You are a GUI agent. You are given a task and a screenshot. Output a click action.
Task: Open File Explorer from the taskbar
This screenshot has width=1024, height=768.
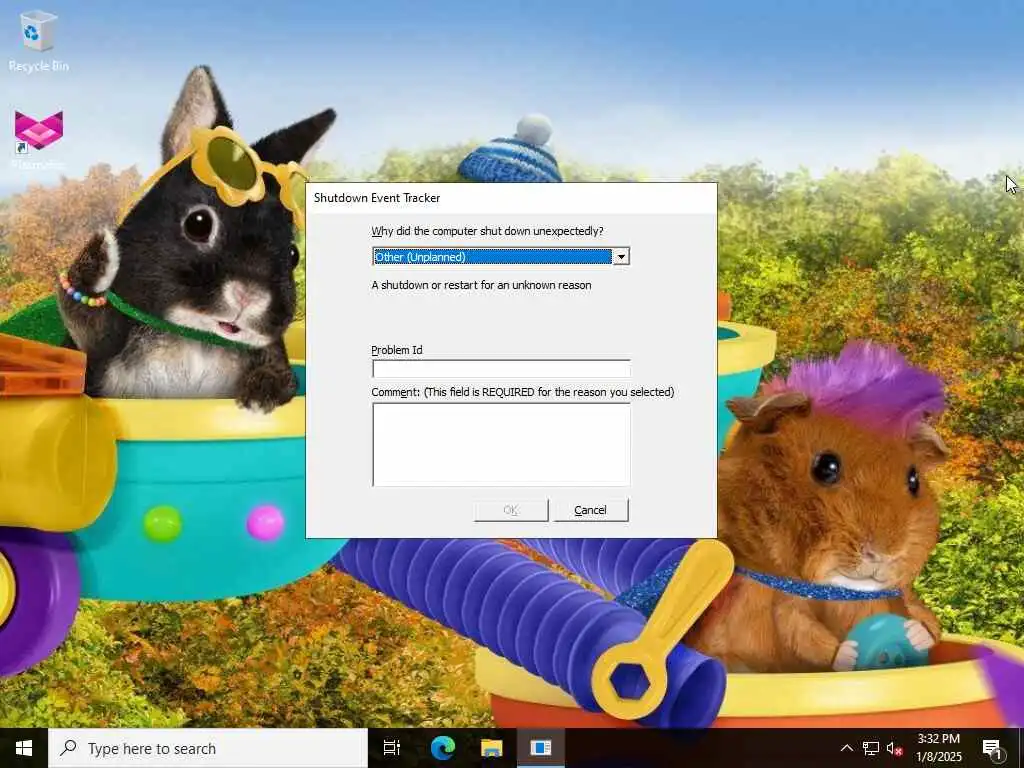coord(492,748)
